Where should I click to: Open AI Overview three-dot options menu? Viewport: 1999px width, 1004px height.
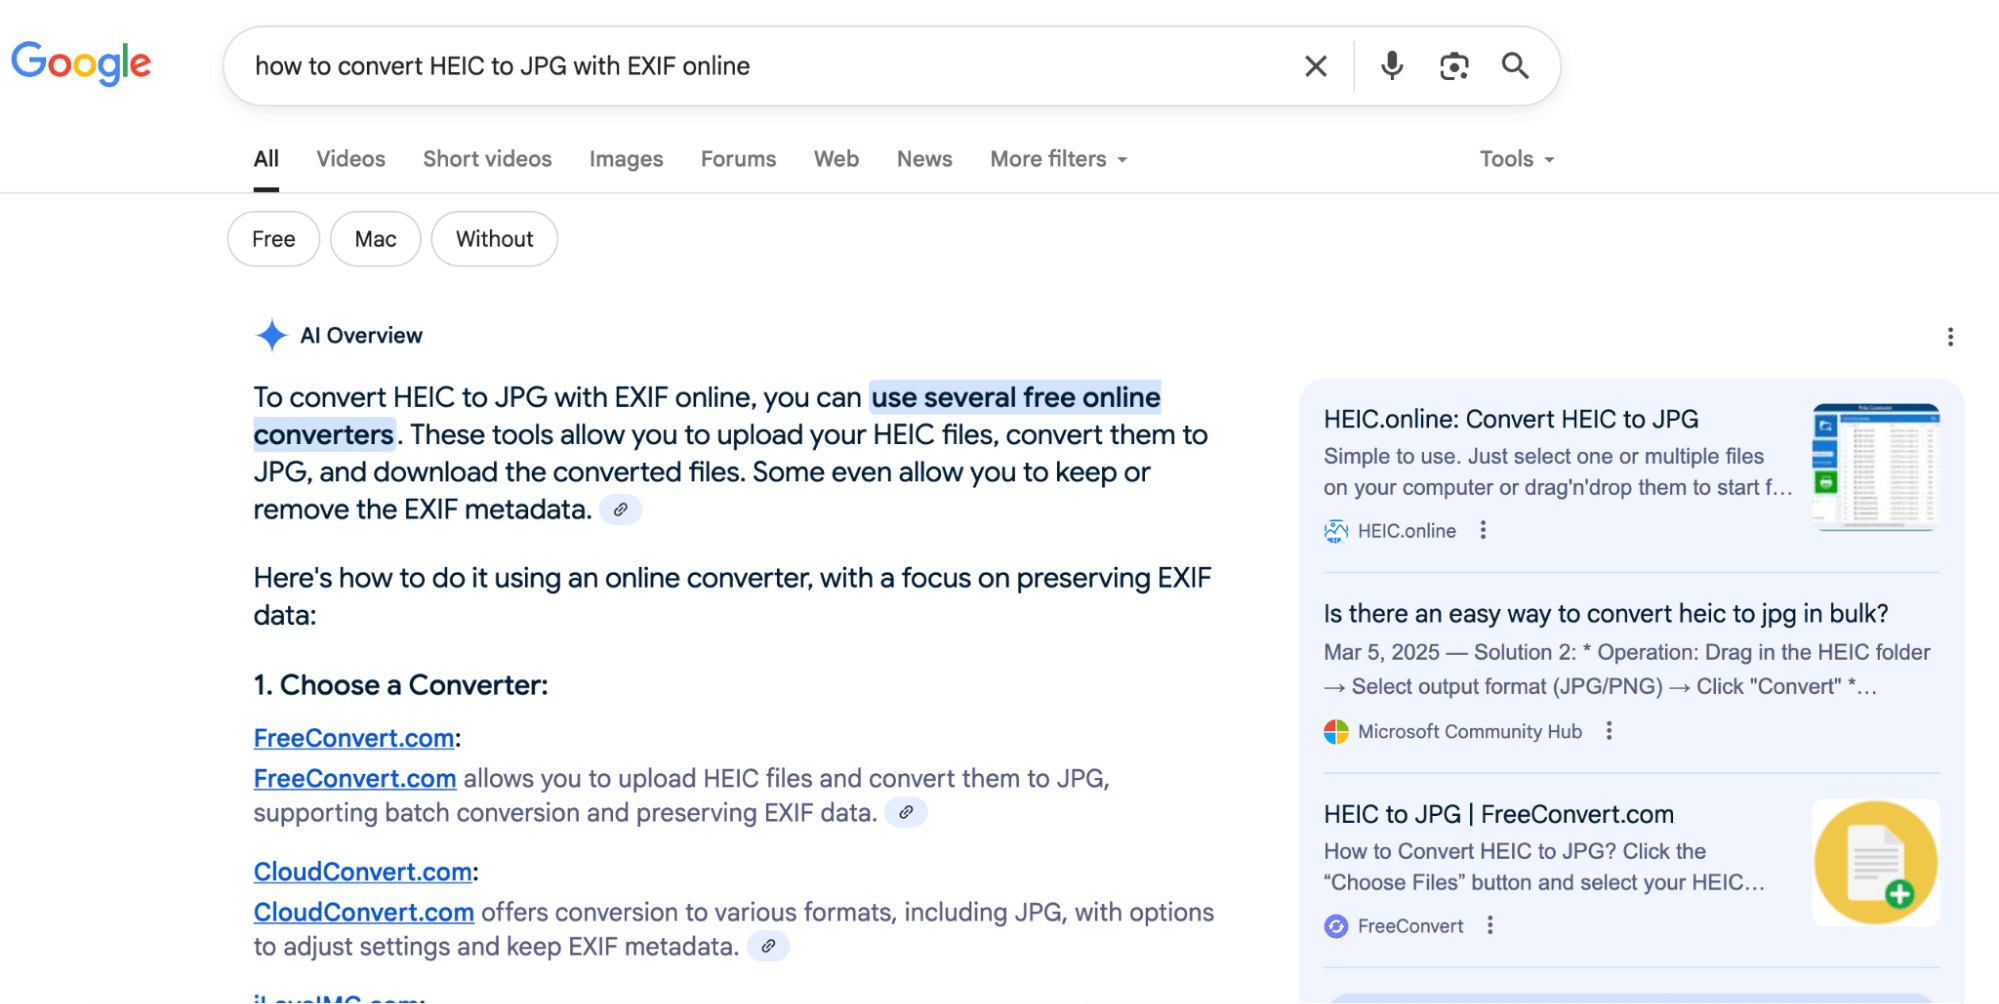pos(1949,337)
